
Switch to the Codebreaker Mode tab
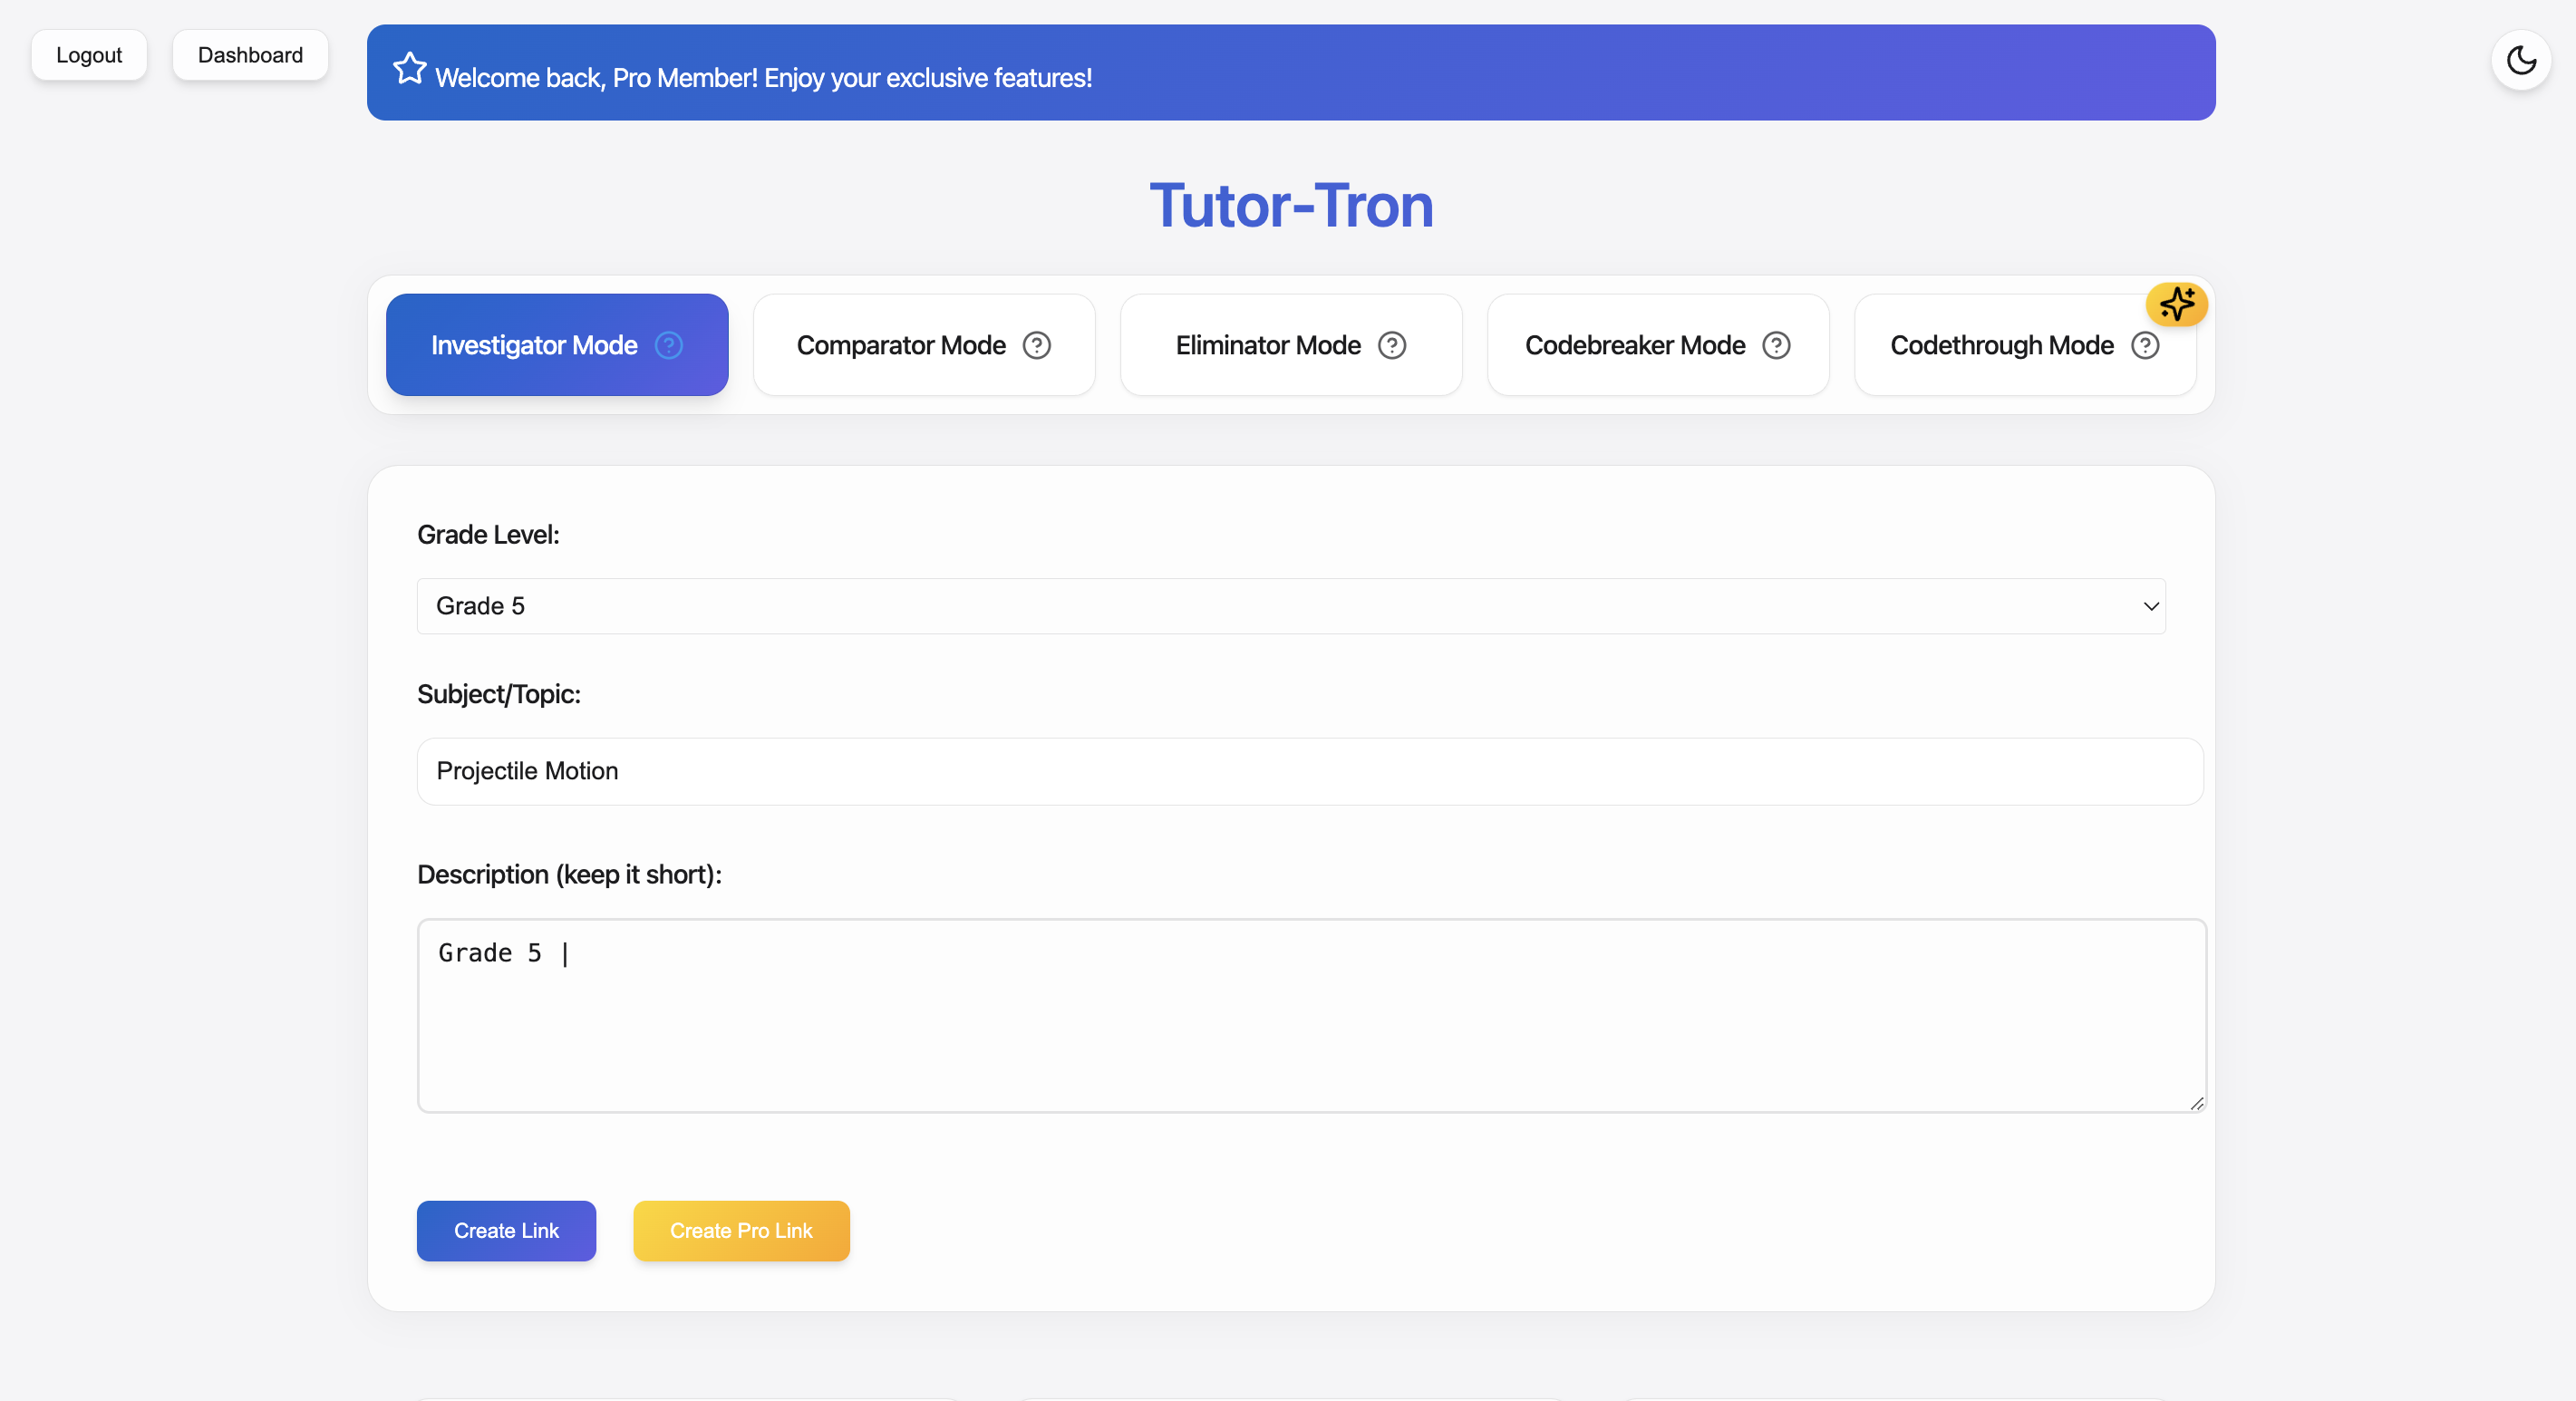[1658, 345]
